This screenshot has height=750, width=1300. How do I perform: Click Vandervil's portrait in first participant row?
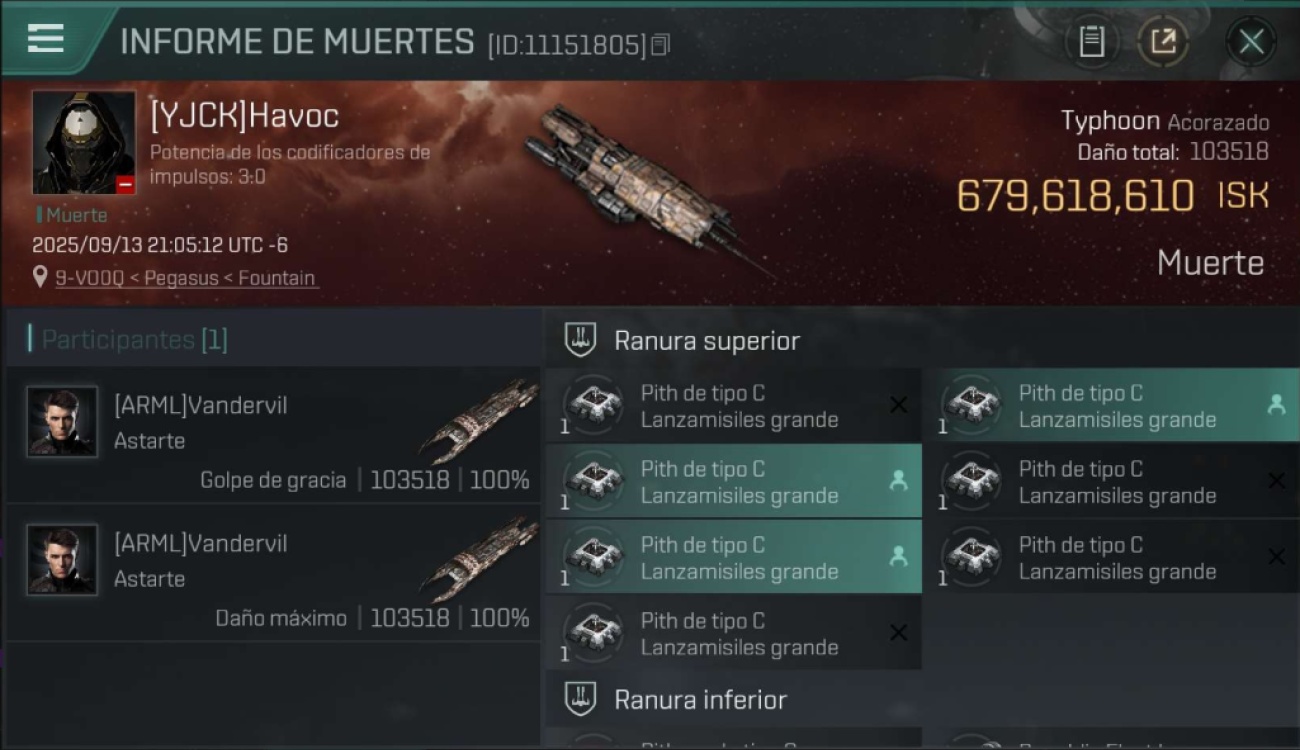point(62,421)
